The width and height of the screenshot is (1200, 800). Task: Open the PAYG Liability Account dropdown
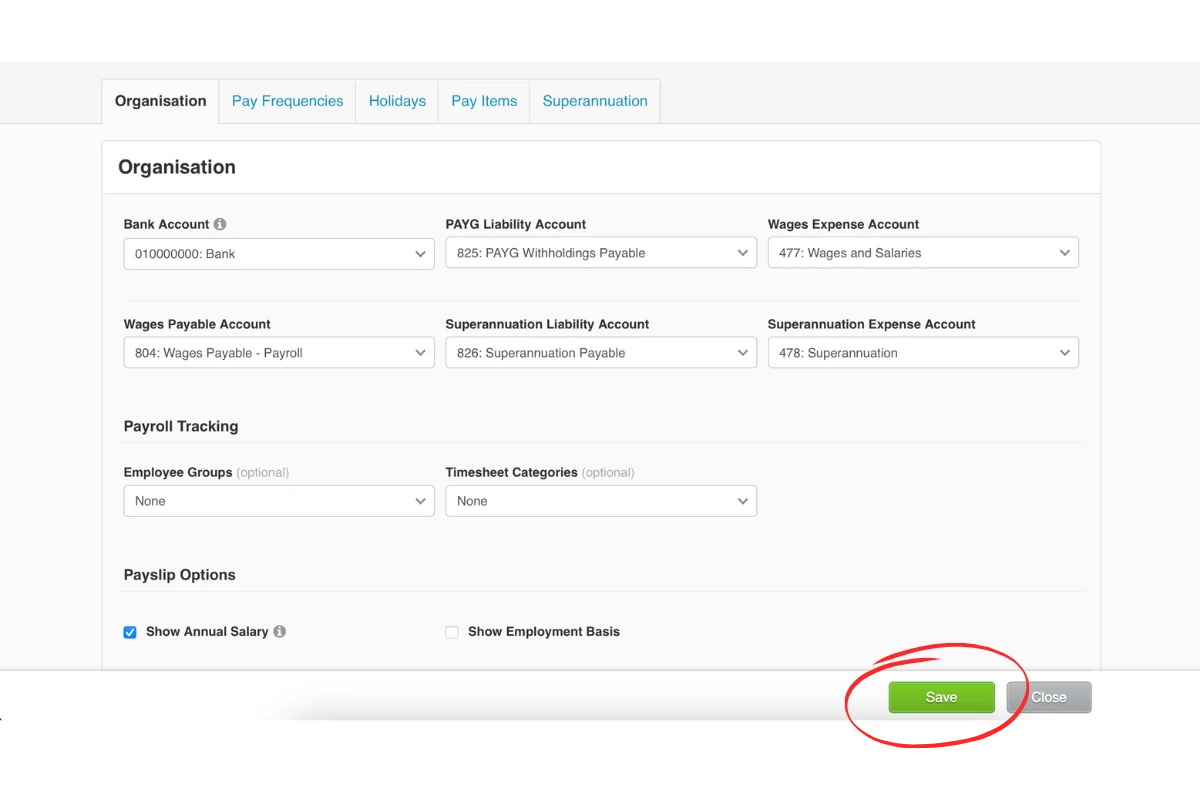pos(601,253)
